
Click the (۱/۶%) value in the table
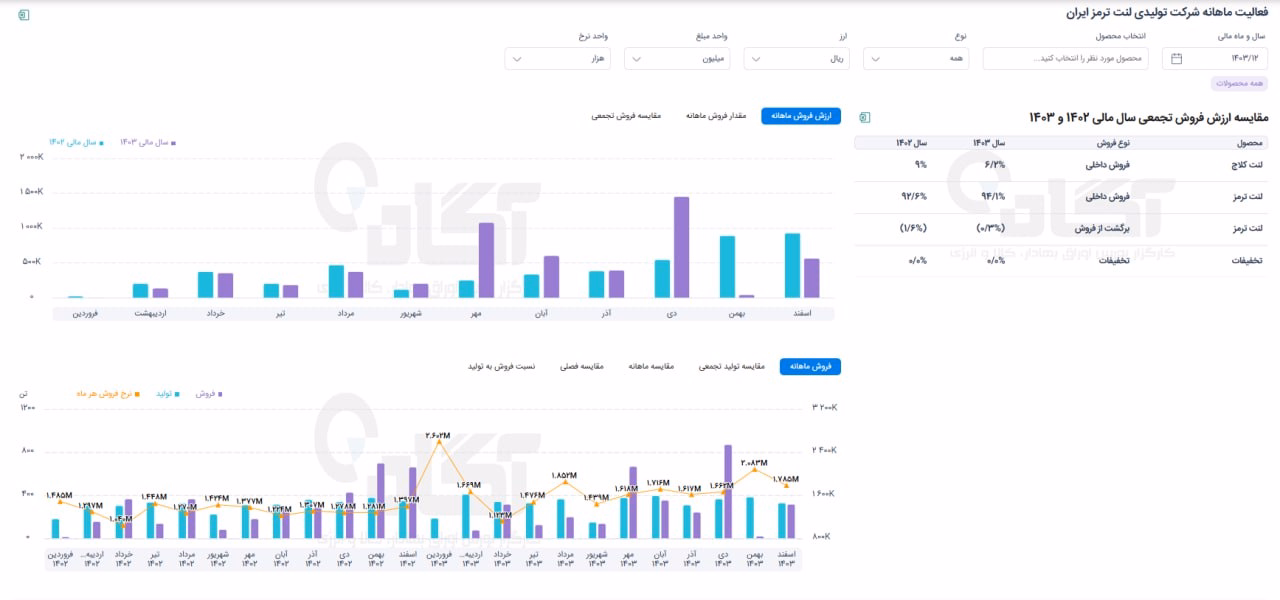pos(913,229)
